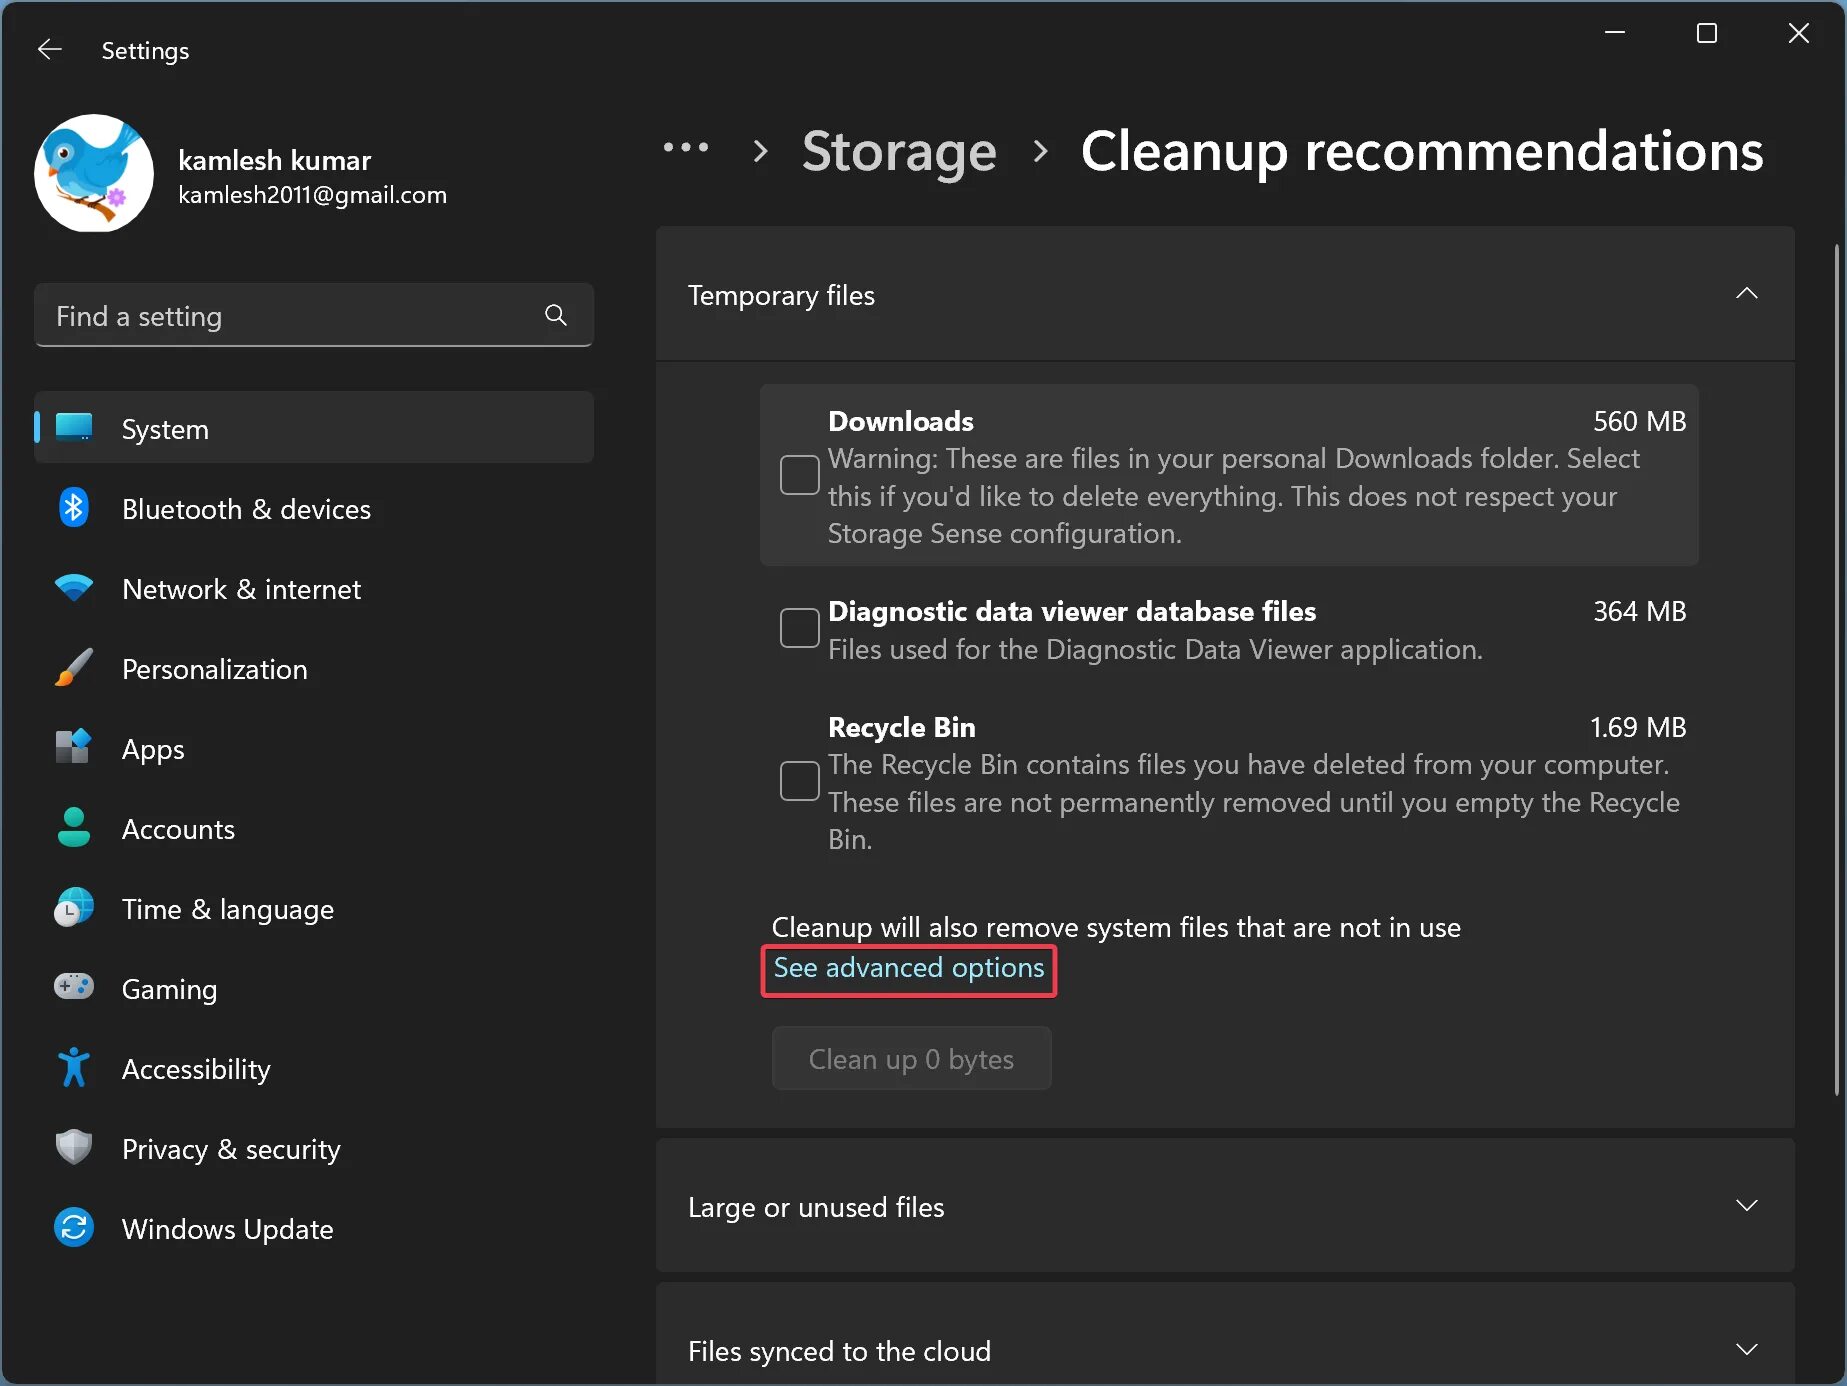The height and width of the screenshot is (1386, 1847).
Task: Click the Bluetooth & devices icon
Action: tap(74, 509)
